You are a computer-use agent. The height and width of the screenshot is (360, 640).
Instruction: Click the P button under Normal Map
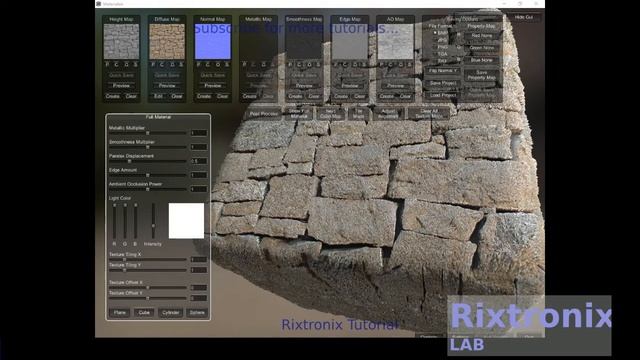click(199, 64)
